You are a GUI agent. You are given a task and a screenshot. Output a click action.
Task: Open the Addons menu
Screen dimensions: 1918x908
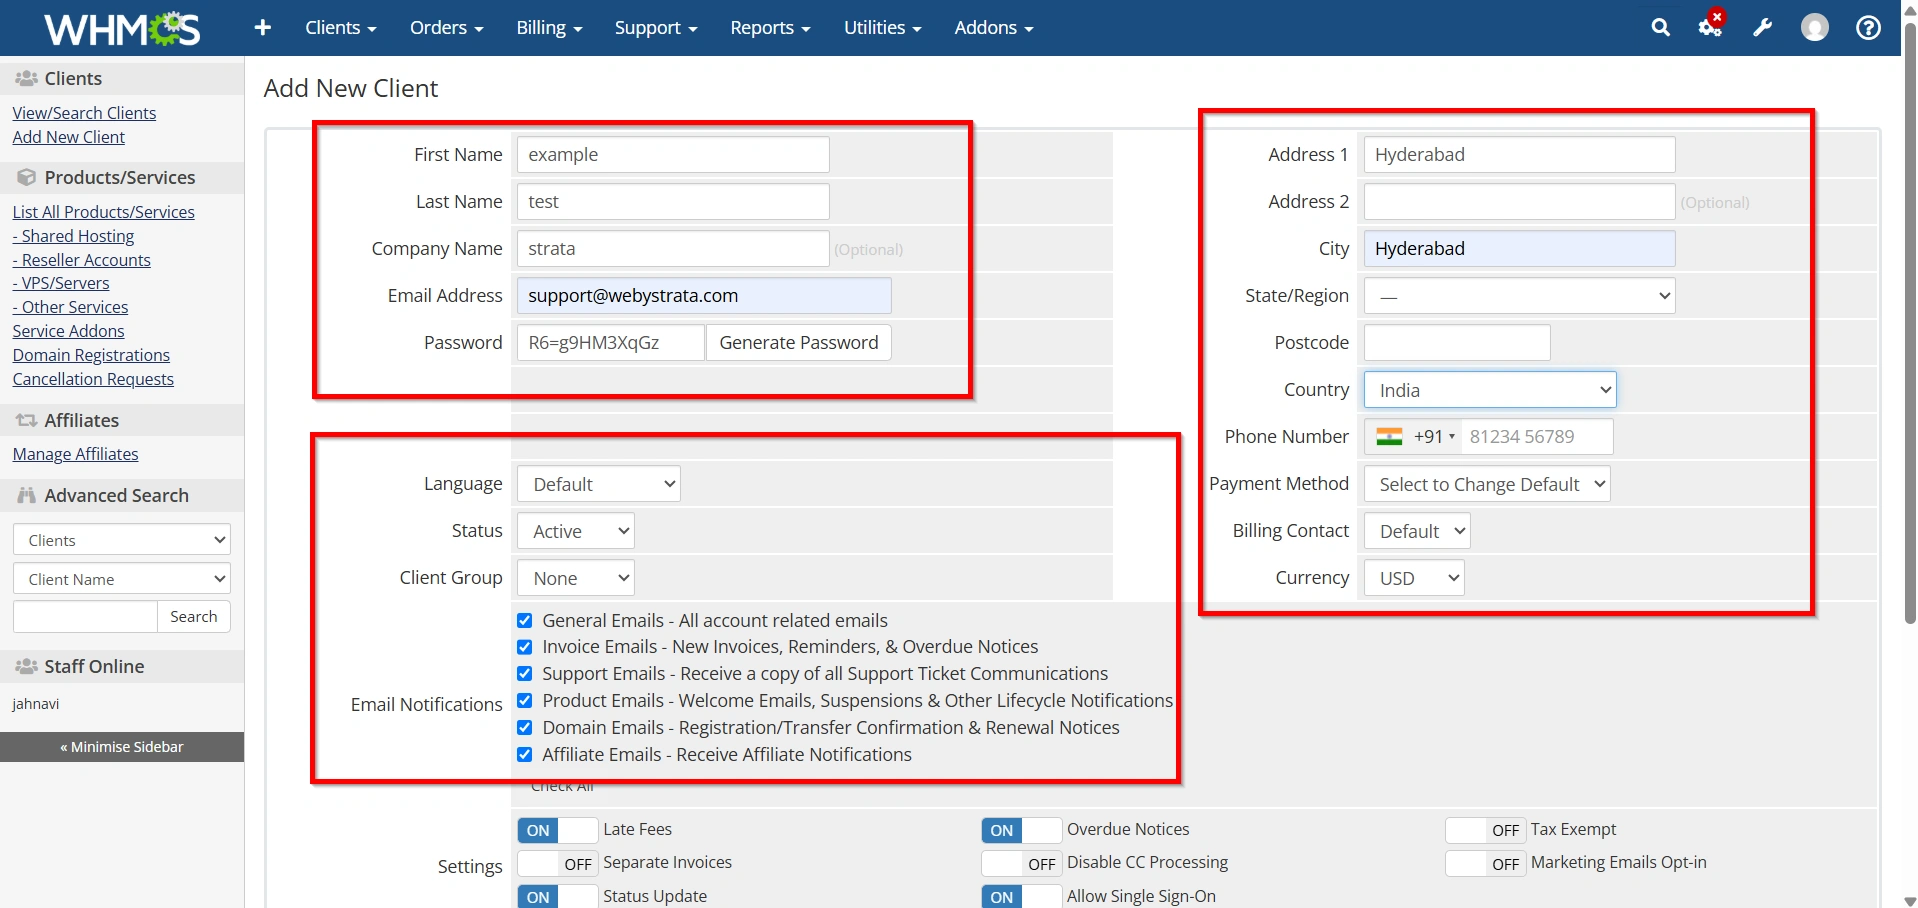993,28
